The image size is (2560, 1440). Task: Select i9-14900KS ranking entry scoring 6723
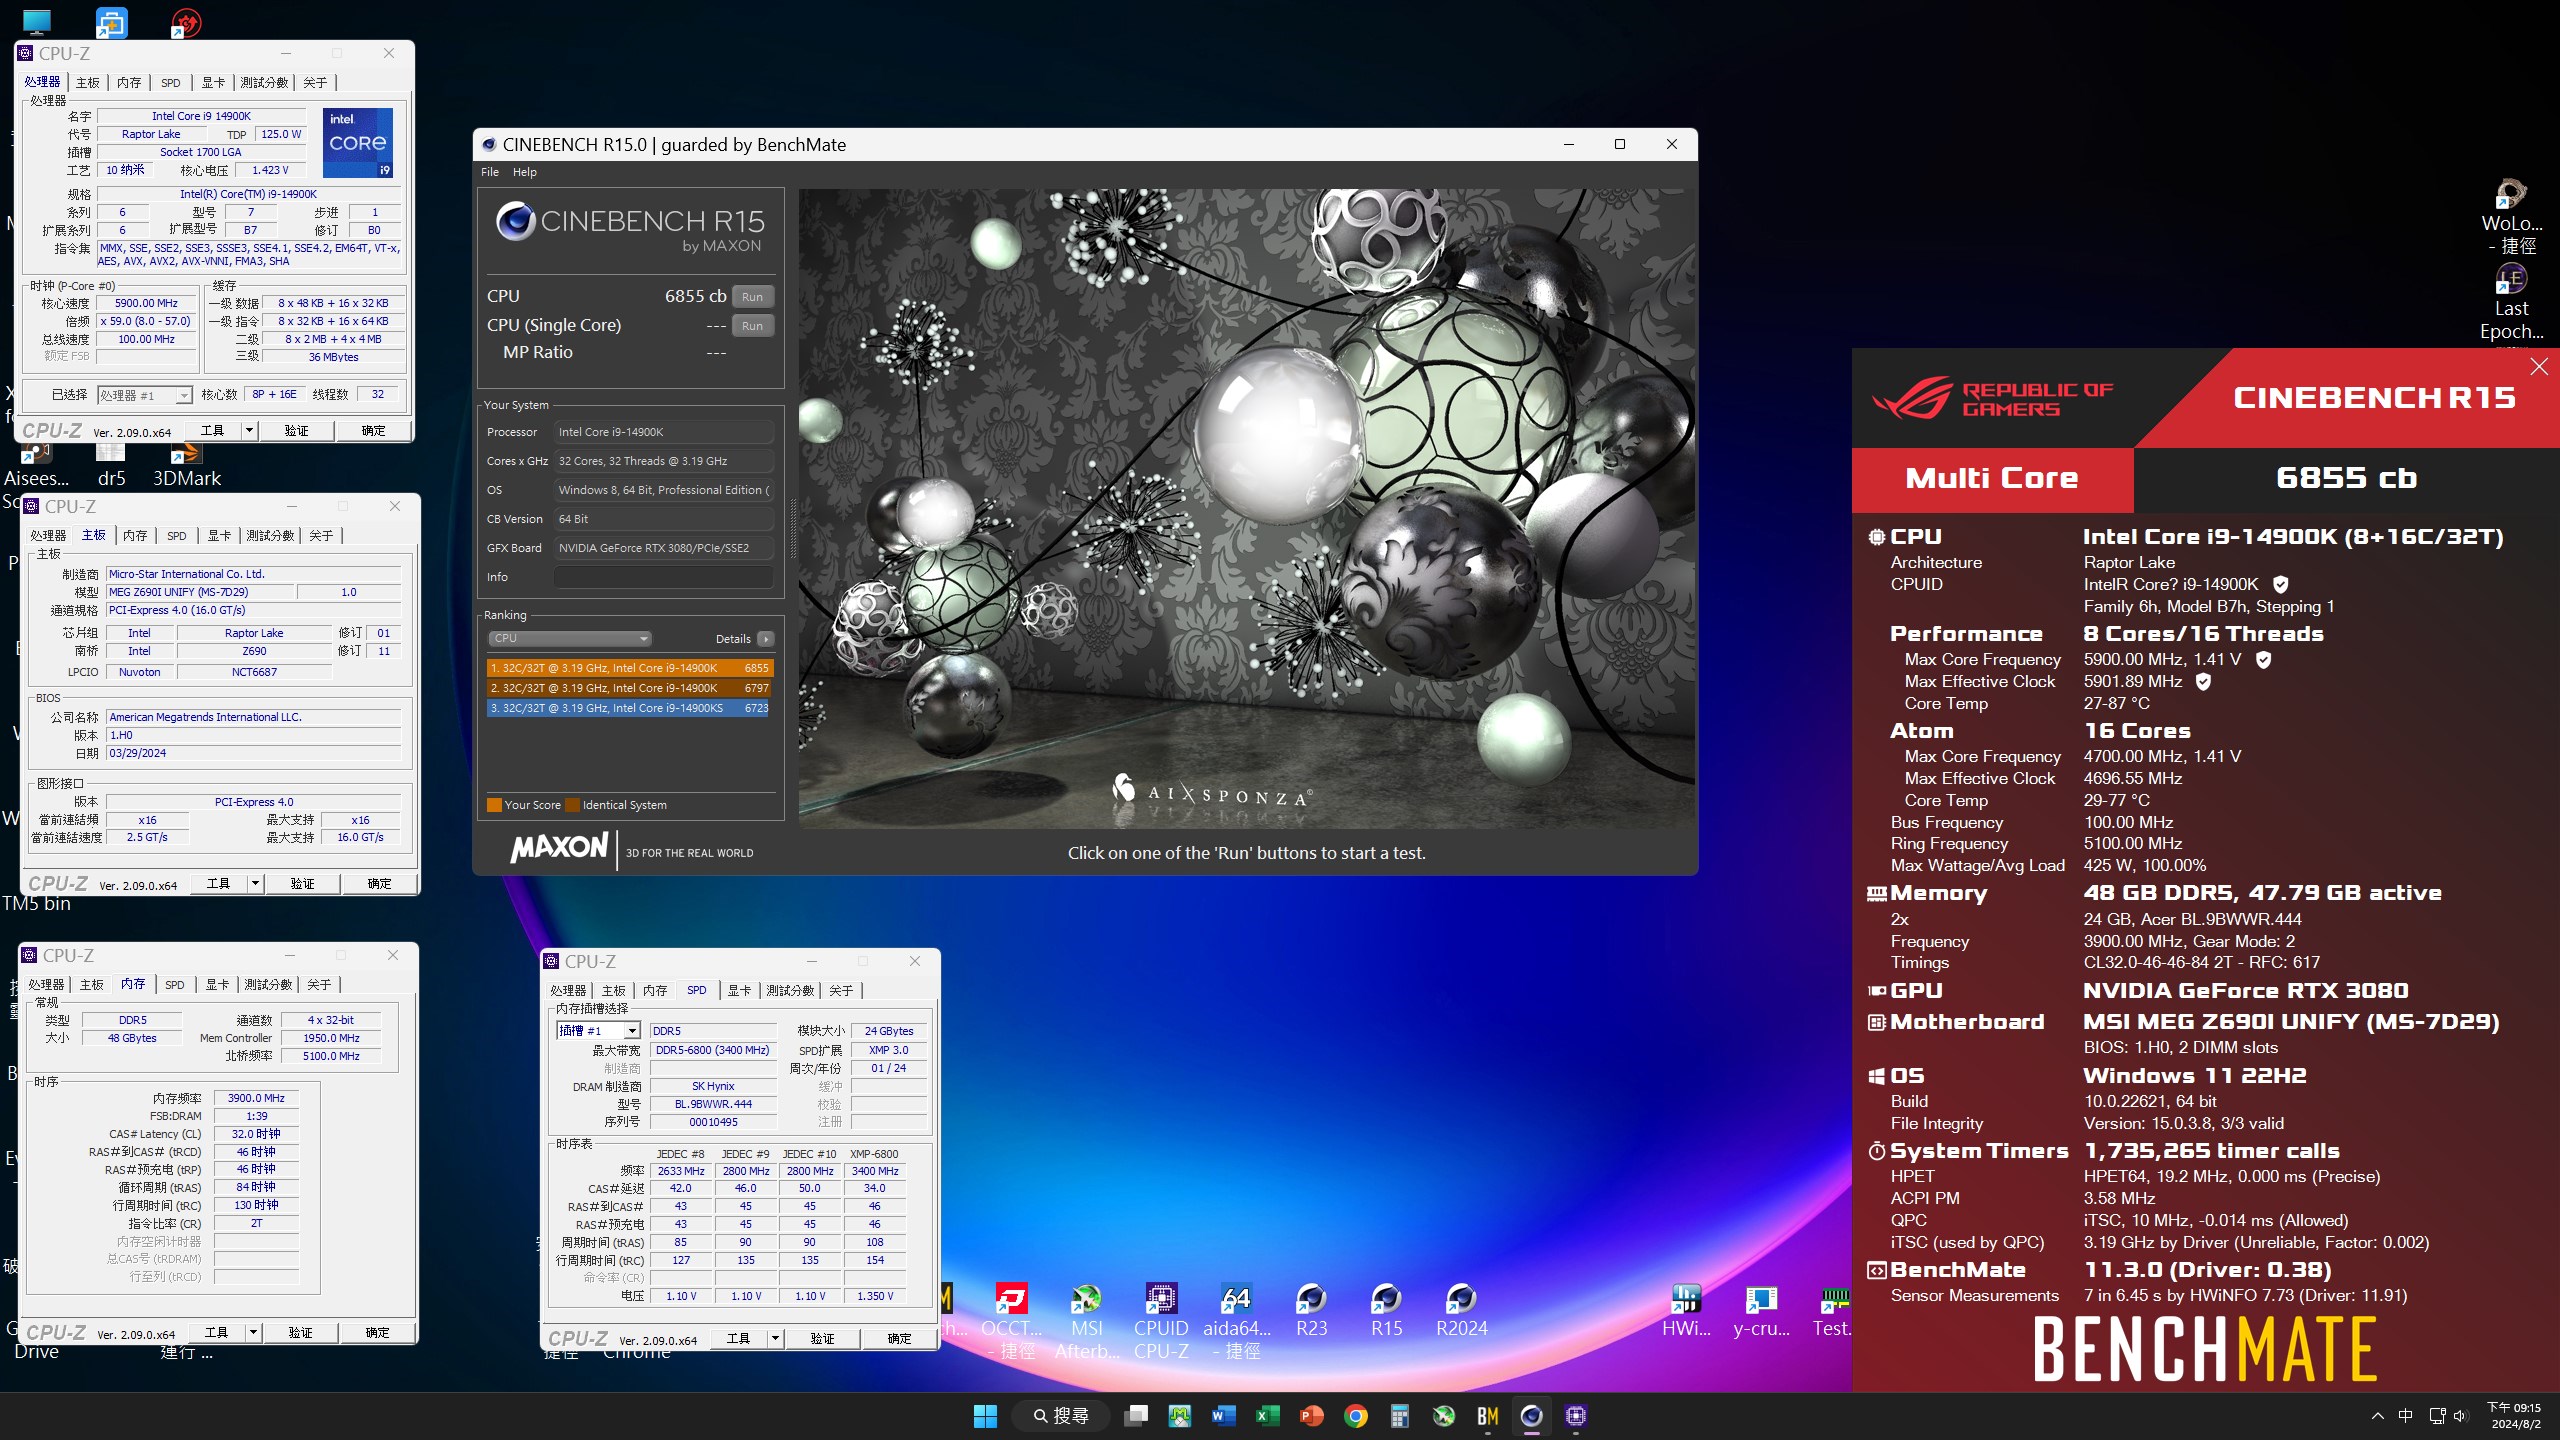(x=629, y=708)
